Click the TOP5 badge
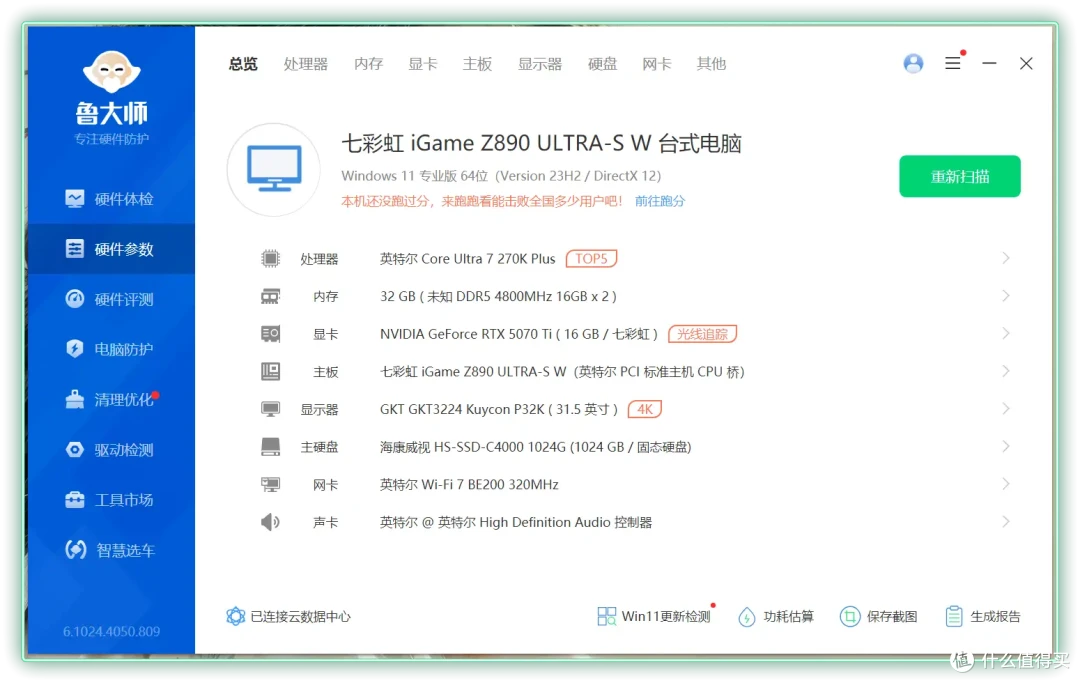This screenshot has width=1080, height=683. (591, 259)
